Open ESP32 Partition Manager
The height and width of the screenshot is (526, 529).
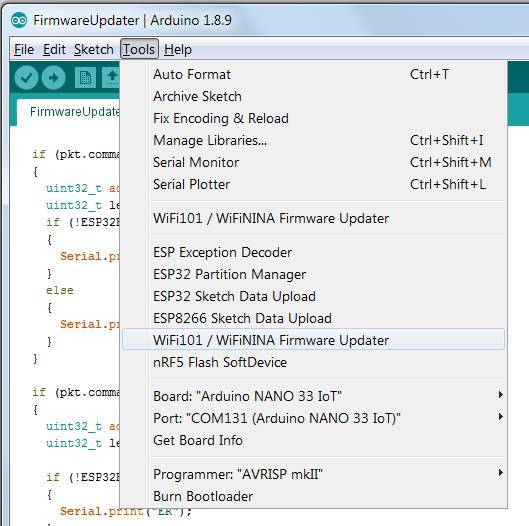(x=314, y=274)
